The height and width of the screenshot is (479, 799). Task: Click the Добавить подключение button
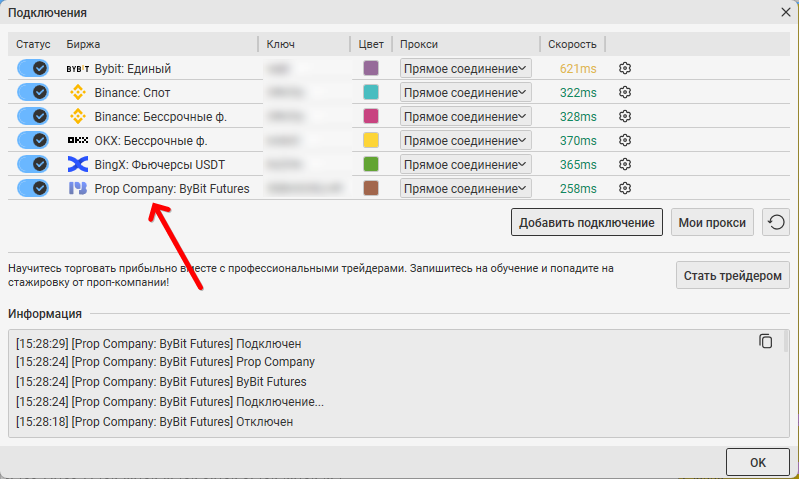pyautogui.click(x=587, y=222)
